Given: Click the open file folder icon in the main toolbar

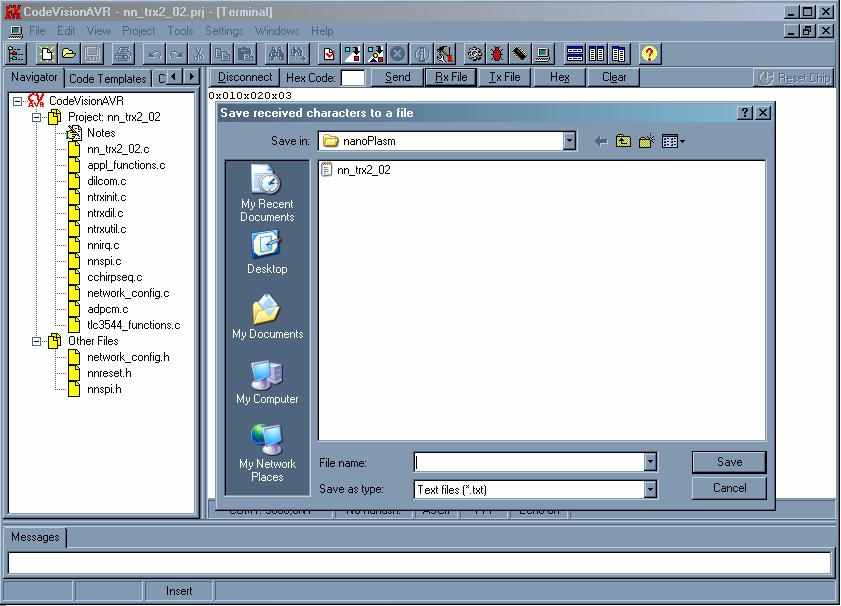Looking at the screenshot, I should 69,54.
